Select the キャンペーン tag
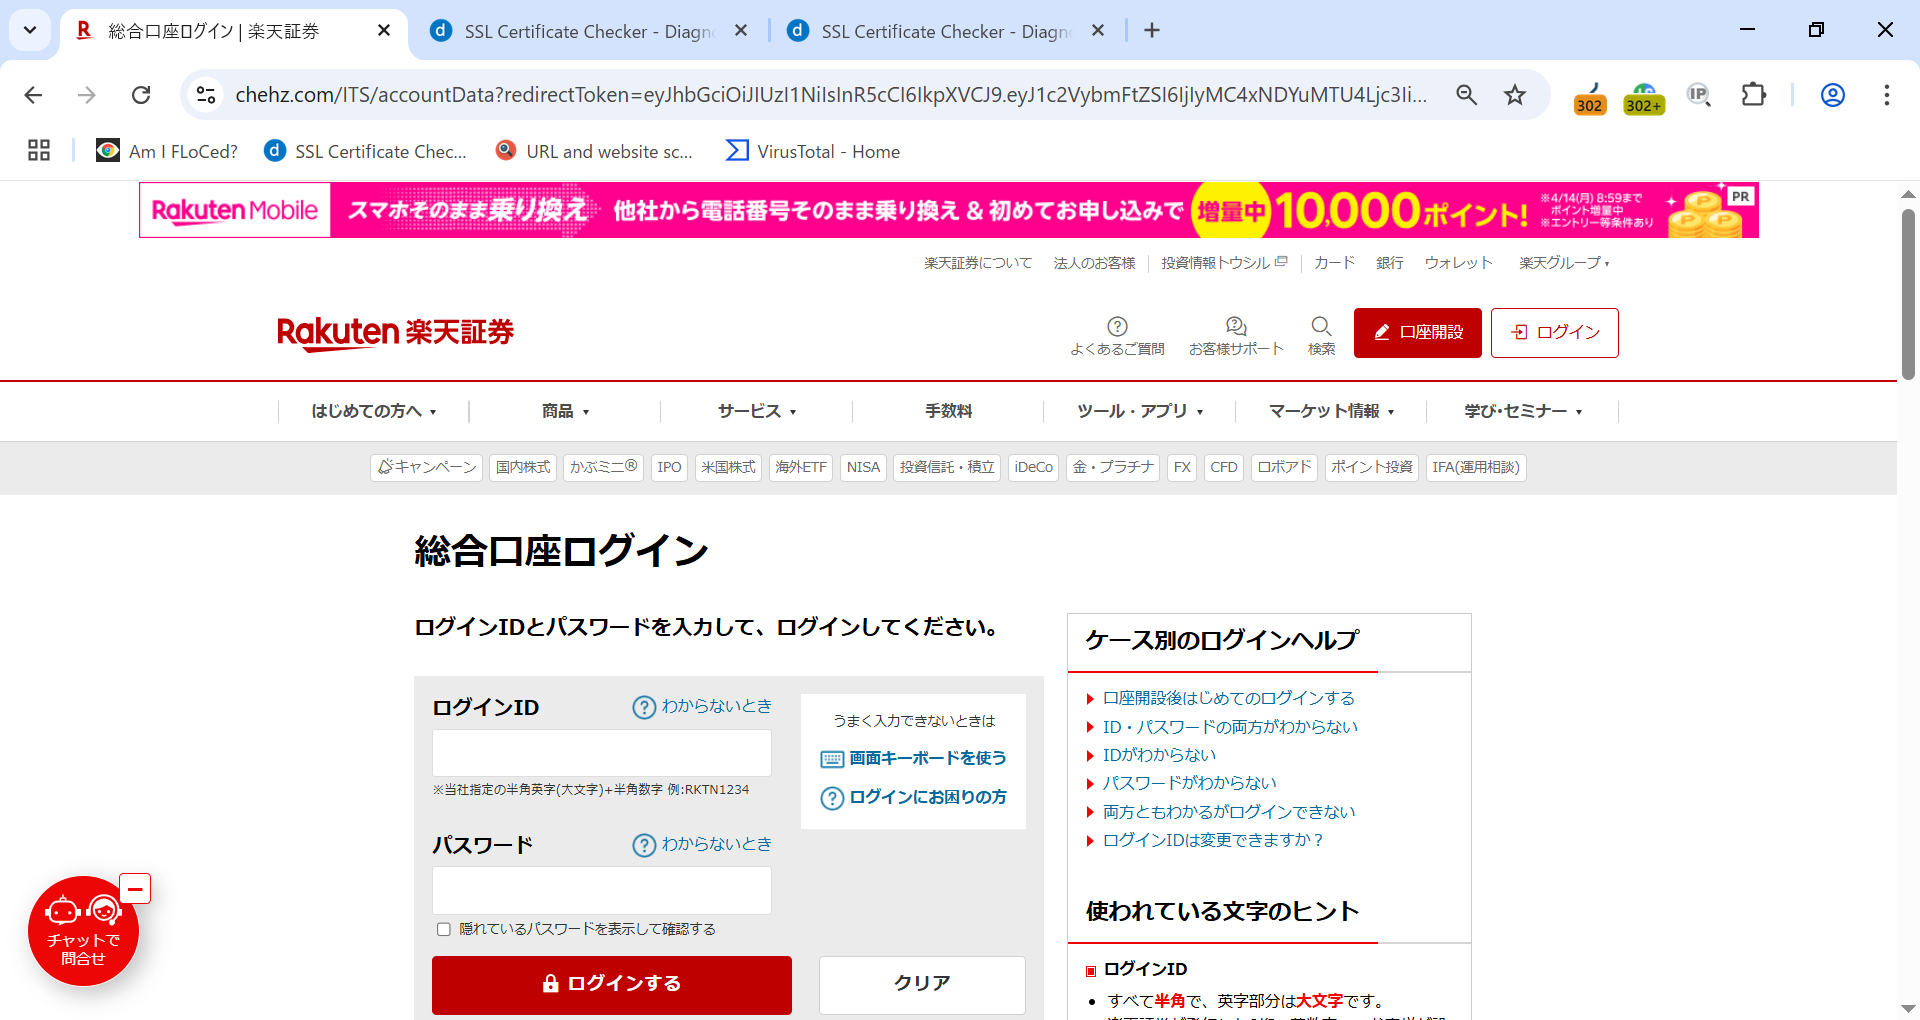1920x1020 pixels. click(x=426, y=467)
